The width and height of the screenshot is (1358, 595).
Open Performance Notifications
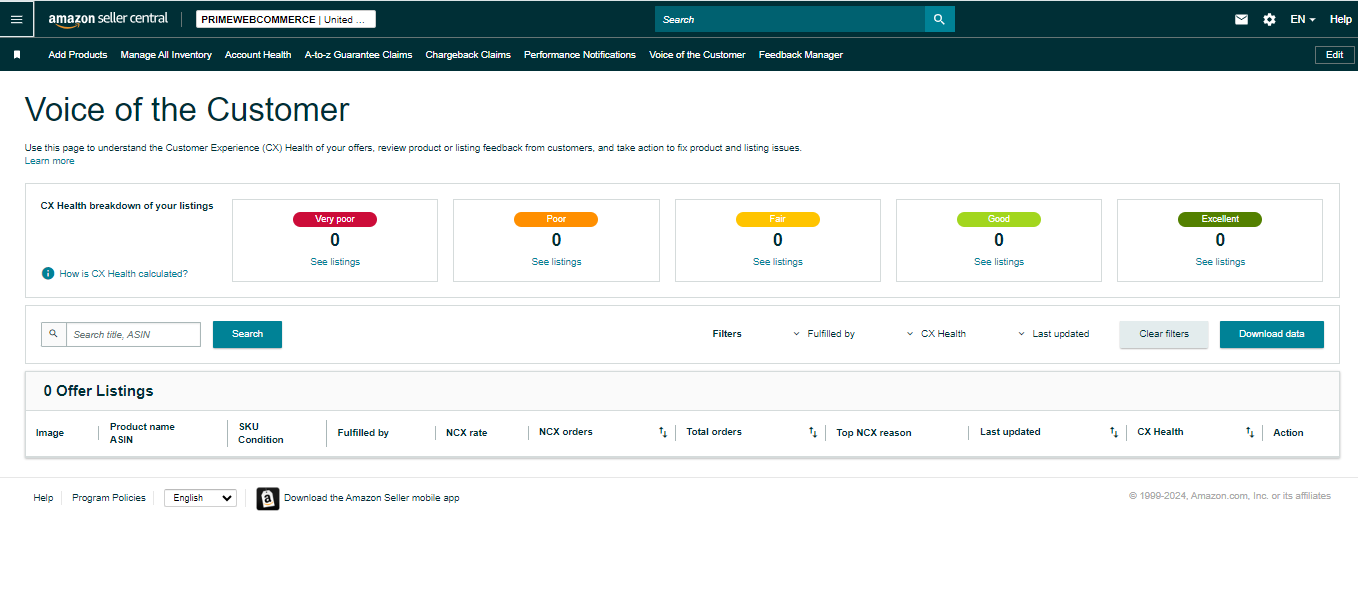580,55
